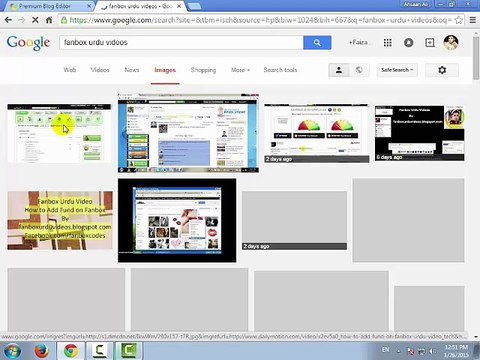Launch Firefox from the taskbar
The height and width of the screenshot is (360, 480).
click(x=41, y=351)
